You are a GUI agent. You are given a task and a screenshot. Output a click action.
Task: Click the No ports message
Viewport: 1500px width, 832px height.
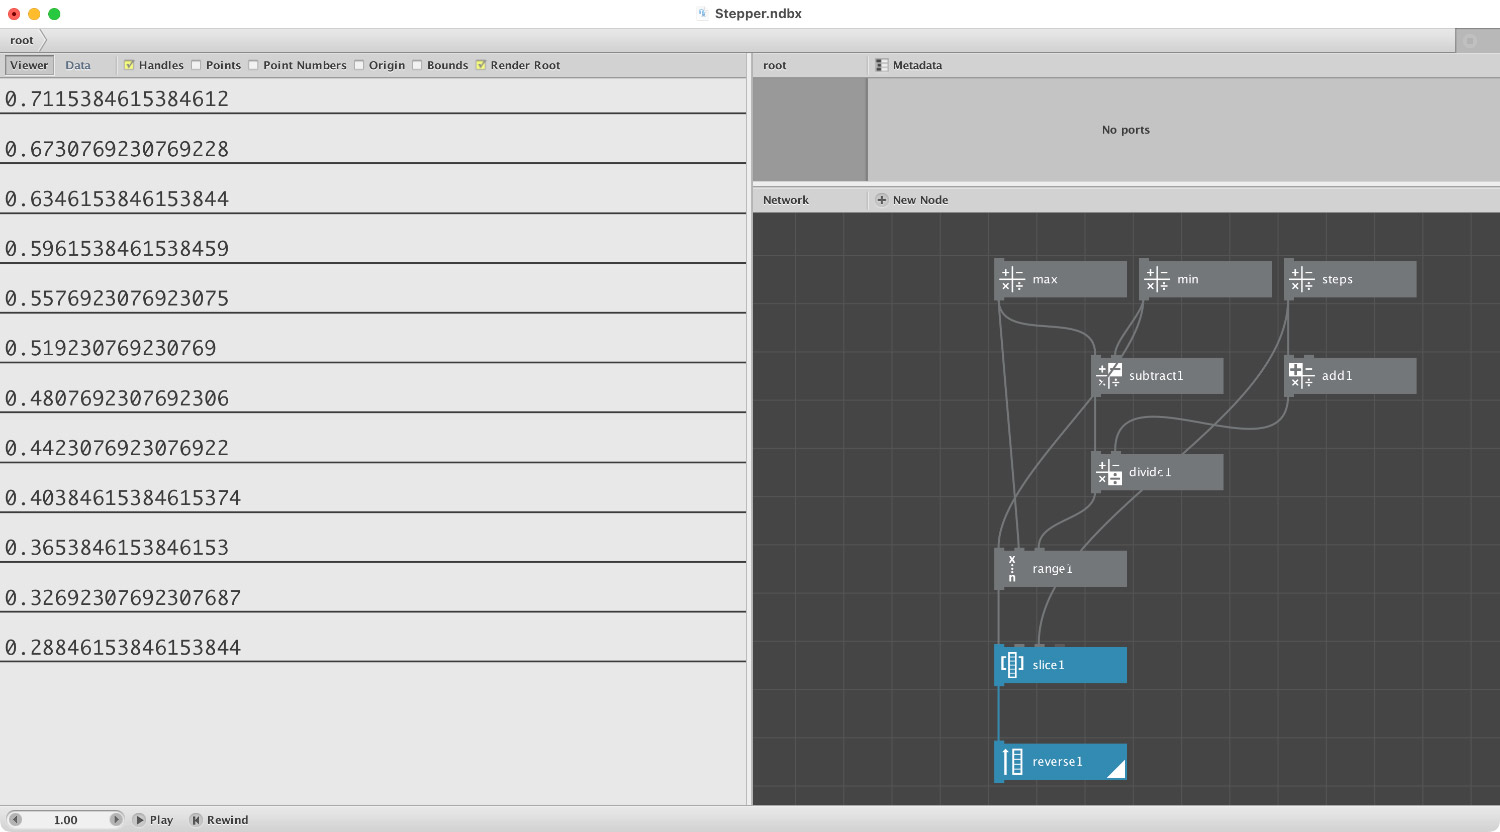[1126, 130]
